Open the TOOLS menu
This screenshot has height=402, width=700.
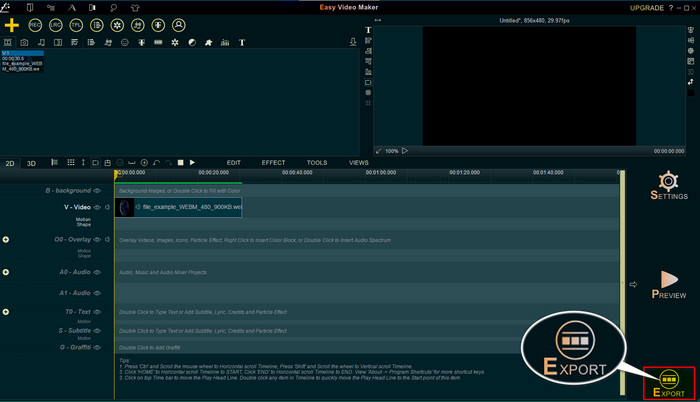pos(317,163)
